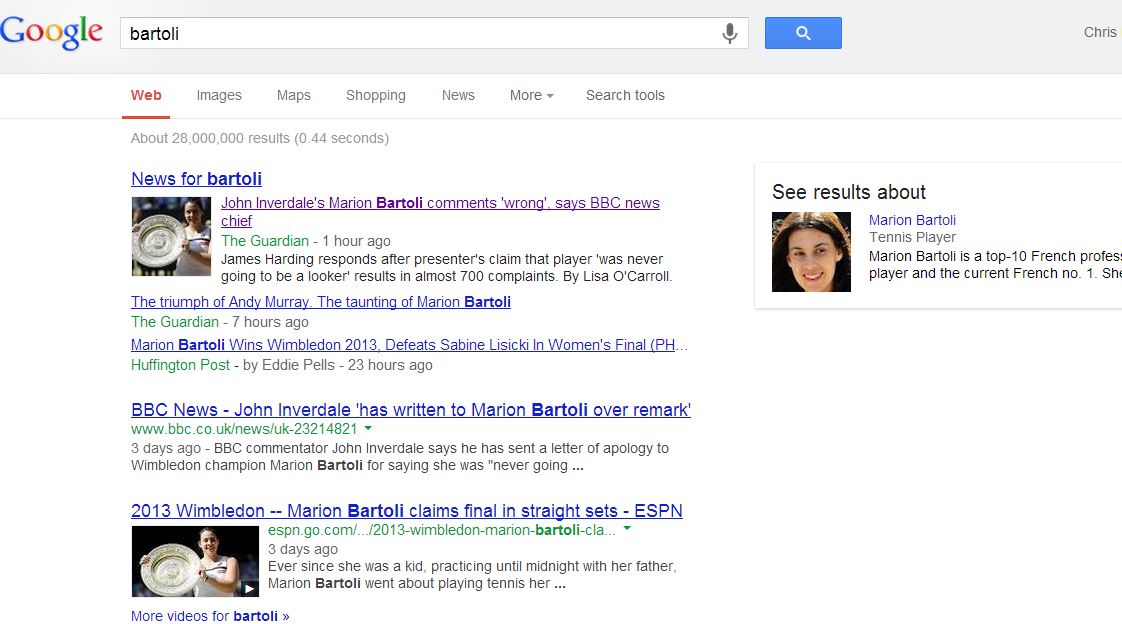
Task: Click the espn.go.com result URL text
Action: (442, 530)
